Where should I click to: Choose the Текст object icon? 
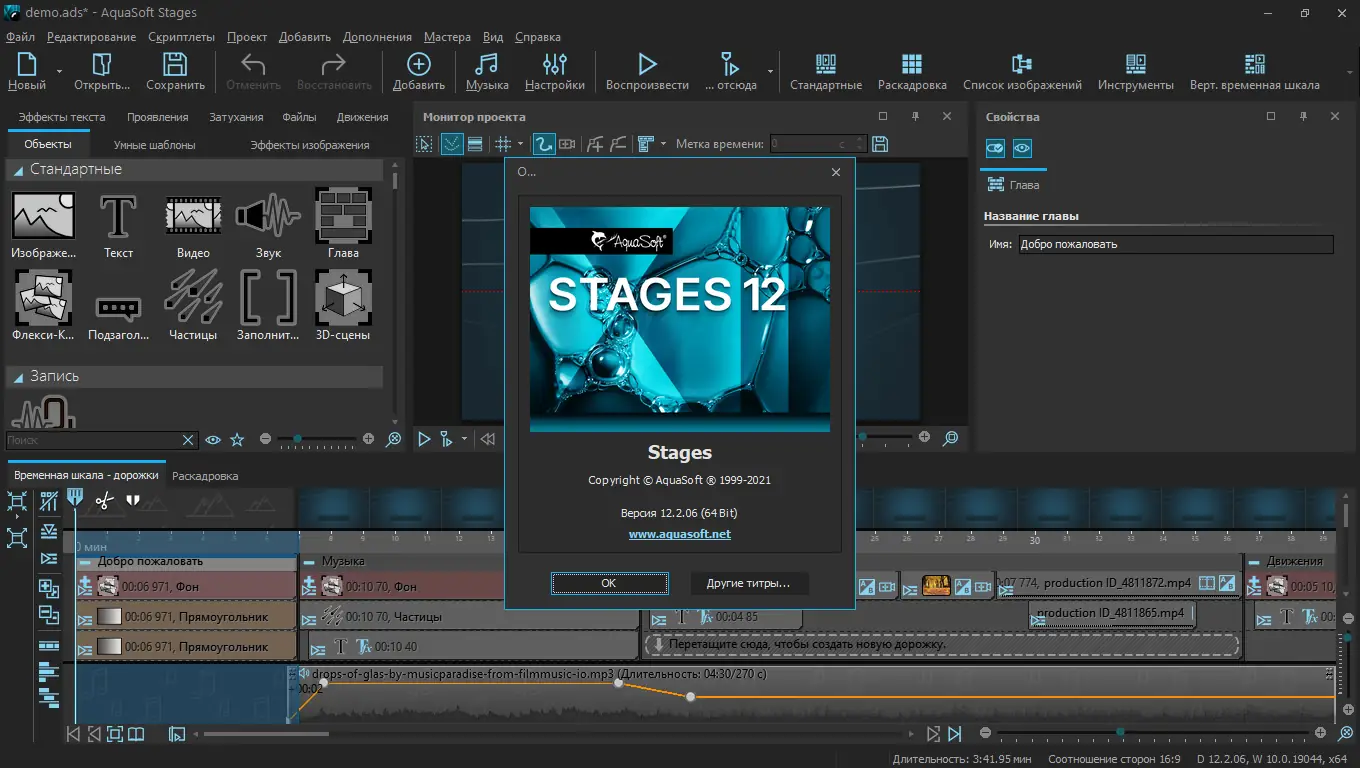[x=118, y=214]
